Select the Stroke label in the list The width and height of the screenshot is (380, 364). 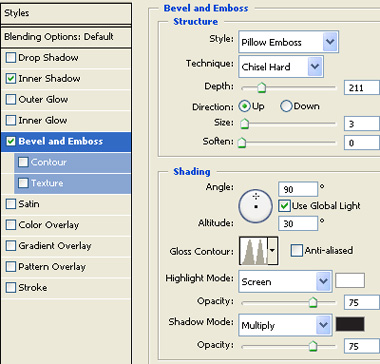33,288
